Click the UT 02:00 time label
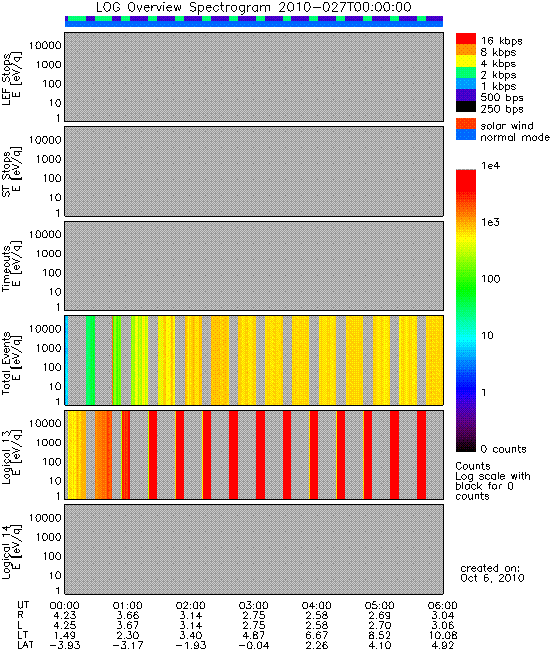 (191, 606)
